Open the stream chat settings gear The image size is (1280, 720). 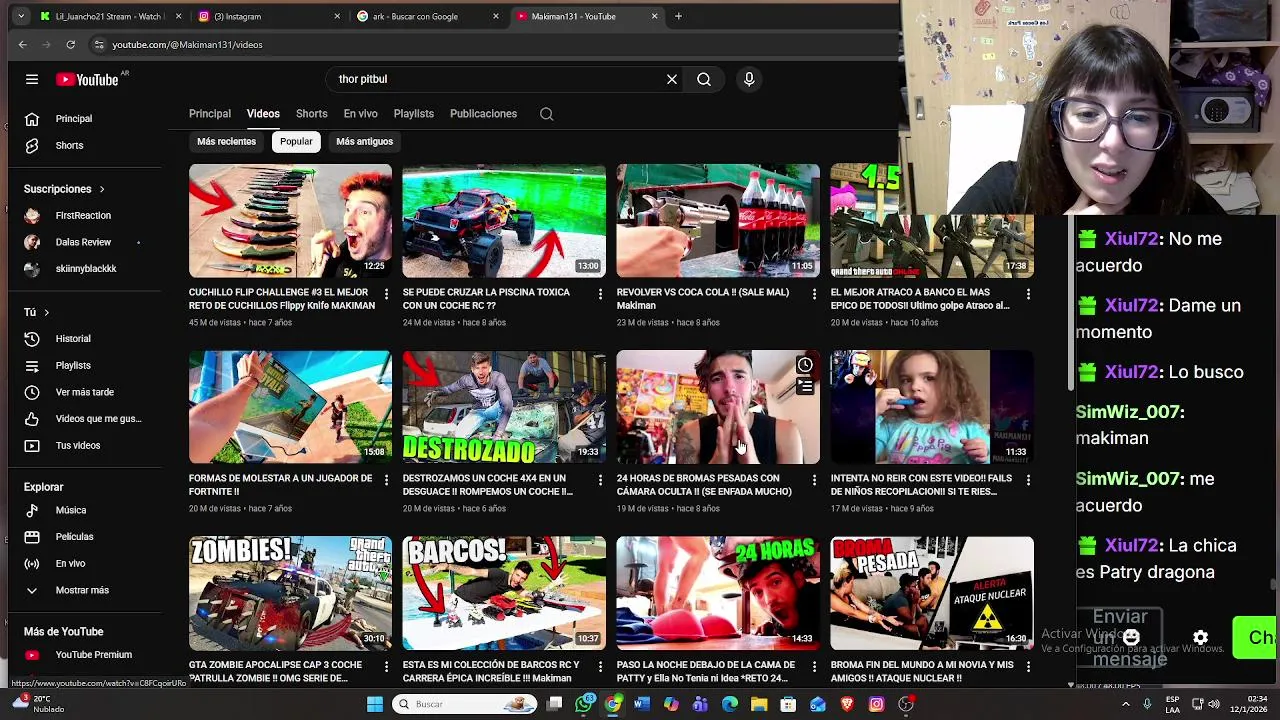tap(1200, 637)
